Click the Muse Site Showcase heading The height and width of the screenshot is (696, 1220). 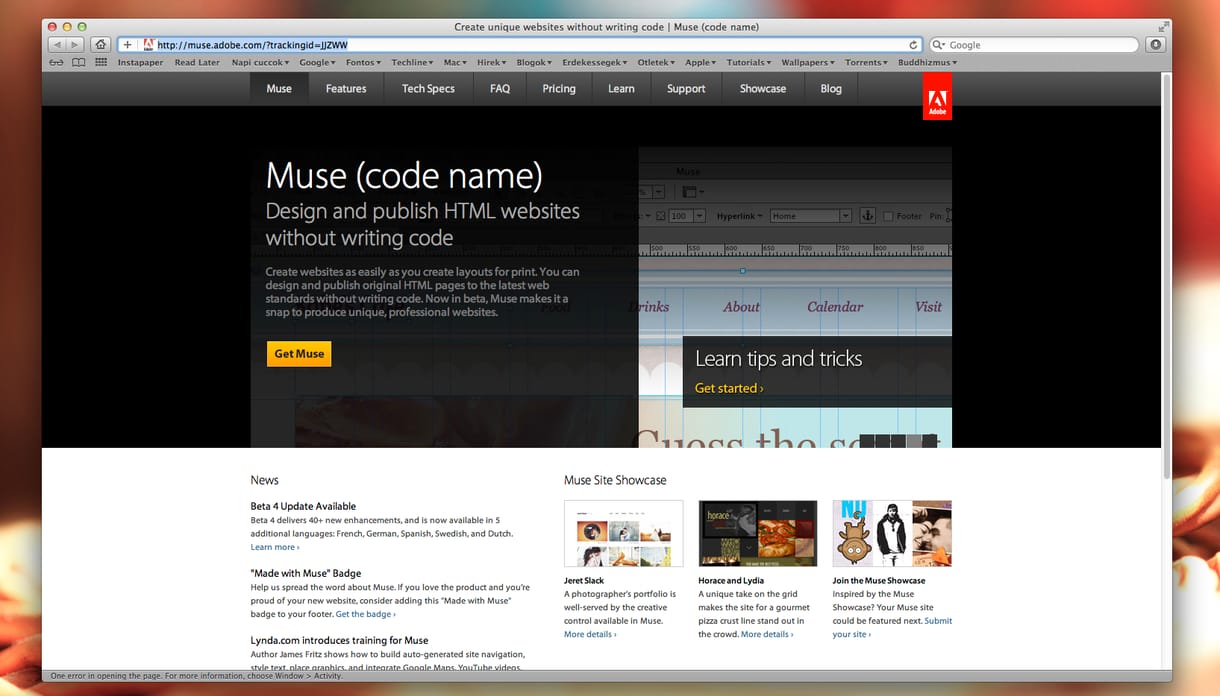point(615,480)
